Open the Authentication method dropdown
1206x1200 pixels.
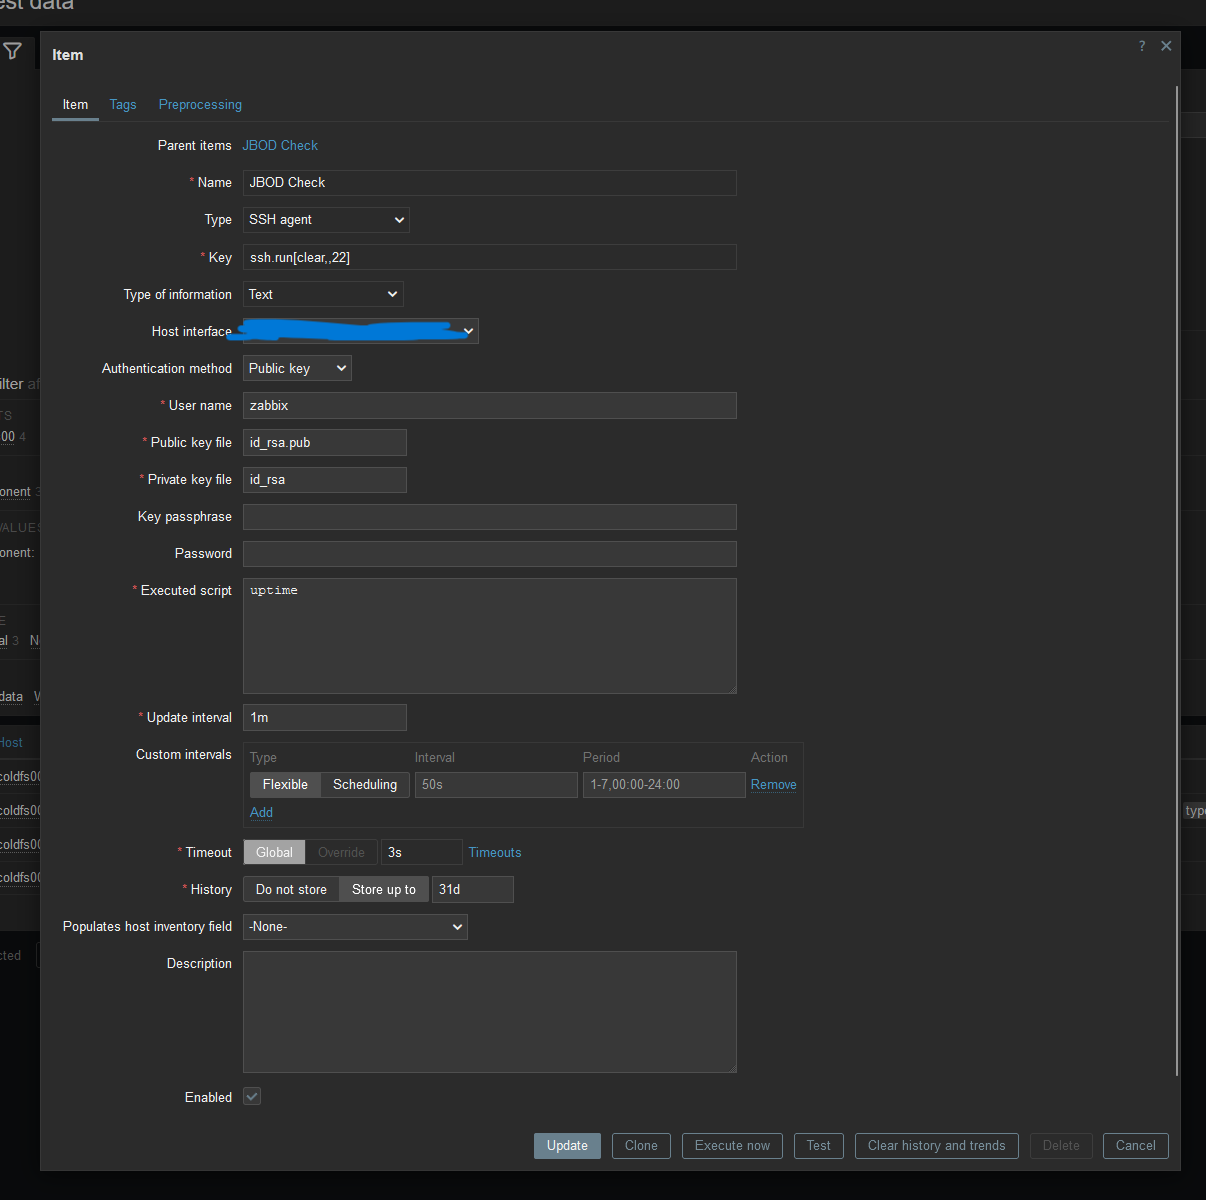pyautogui.click(x=297, y=369)
